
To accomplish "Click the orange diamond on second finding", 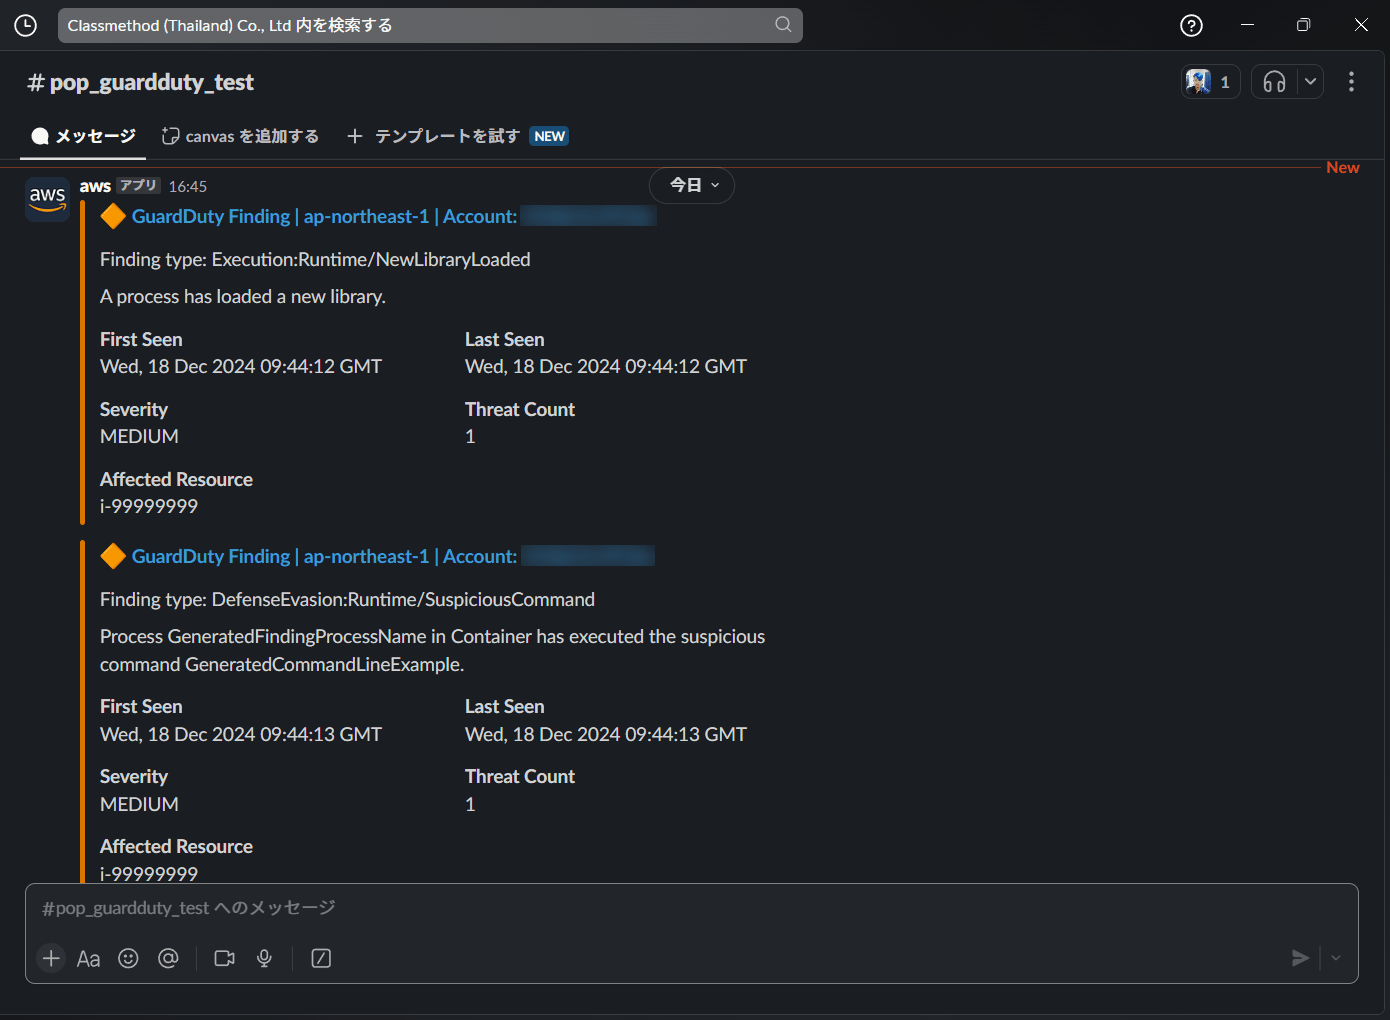I will pyautogui.click(x=113, y=556).
